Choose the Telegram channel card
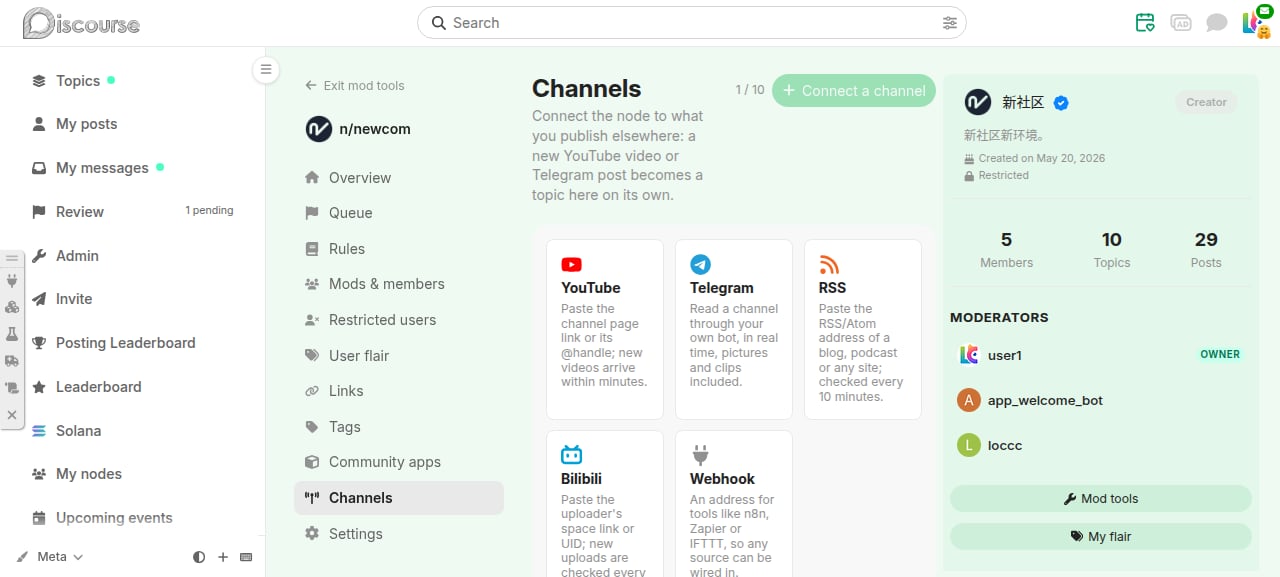This screenshot has height=577, width=1280. click(x=734, y=329)
